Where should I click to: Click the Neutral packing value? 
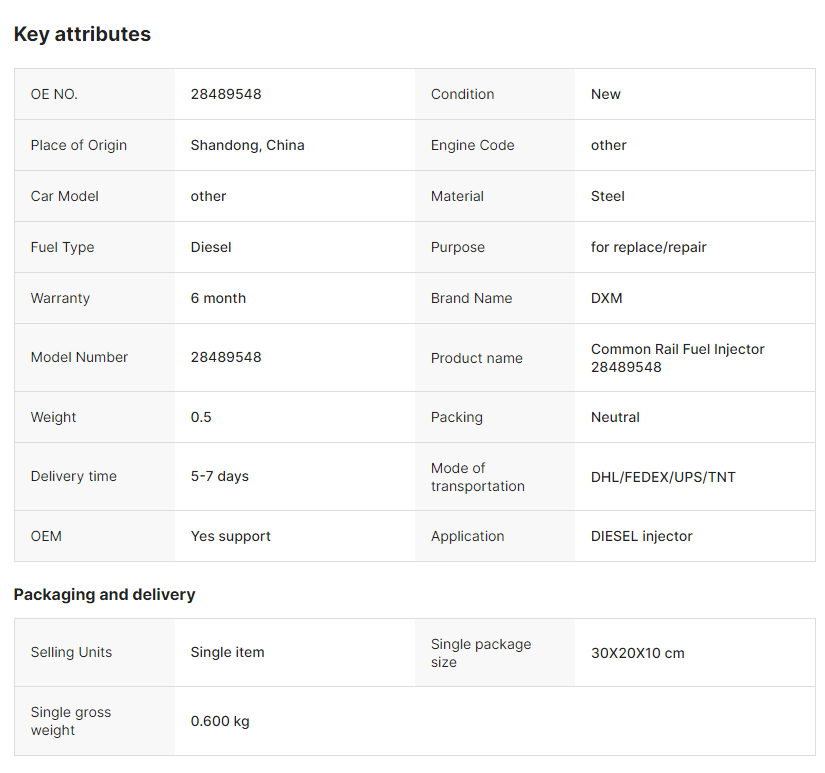(615, 417)
